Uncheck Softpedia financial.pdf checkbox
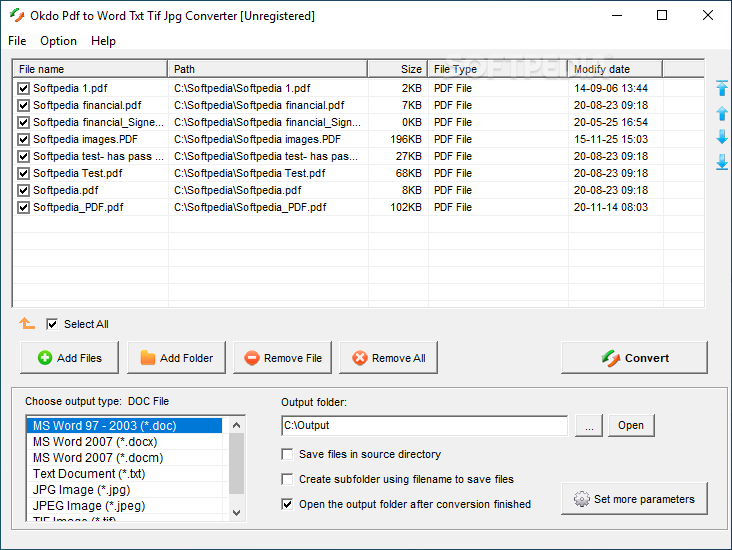Viewport: 732px width, 550px height. [x=23, y=106]
